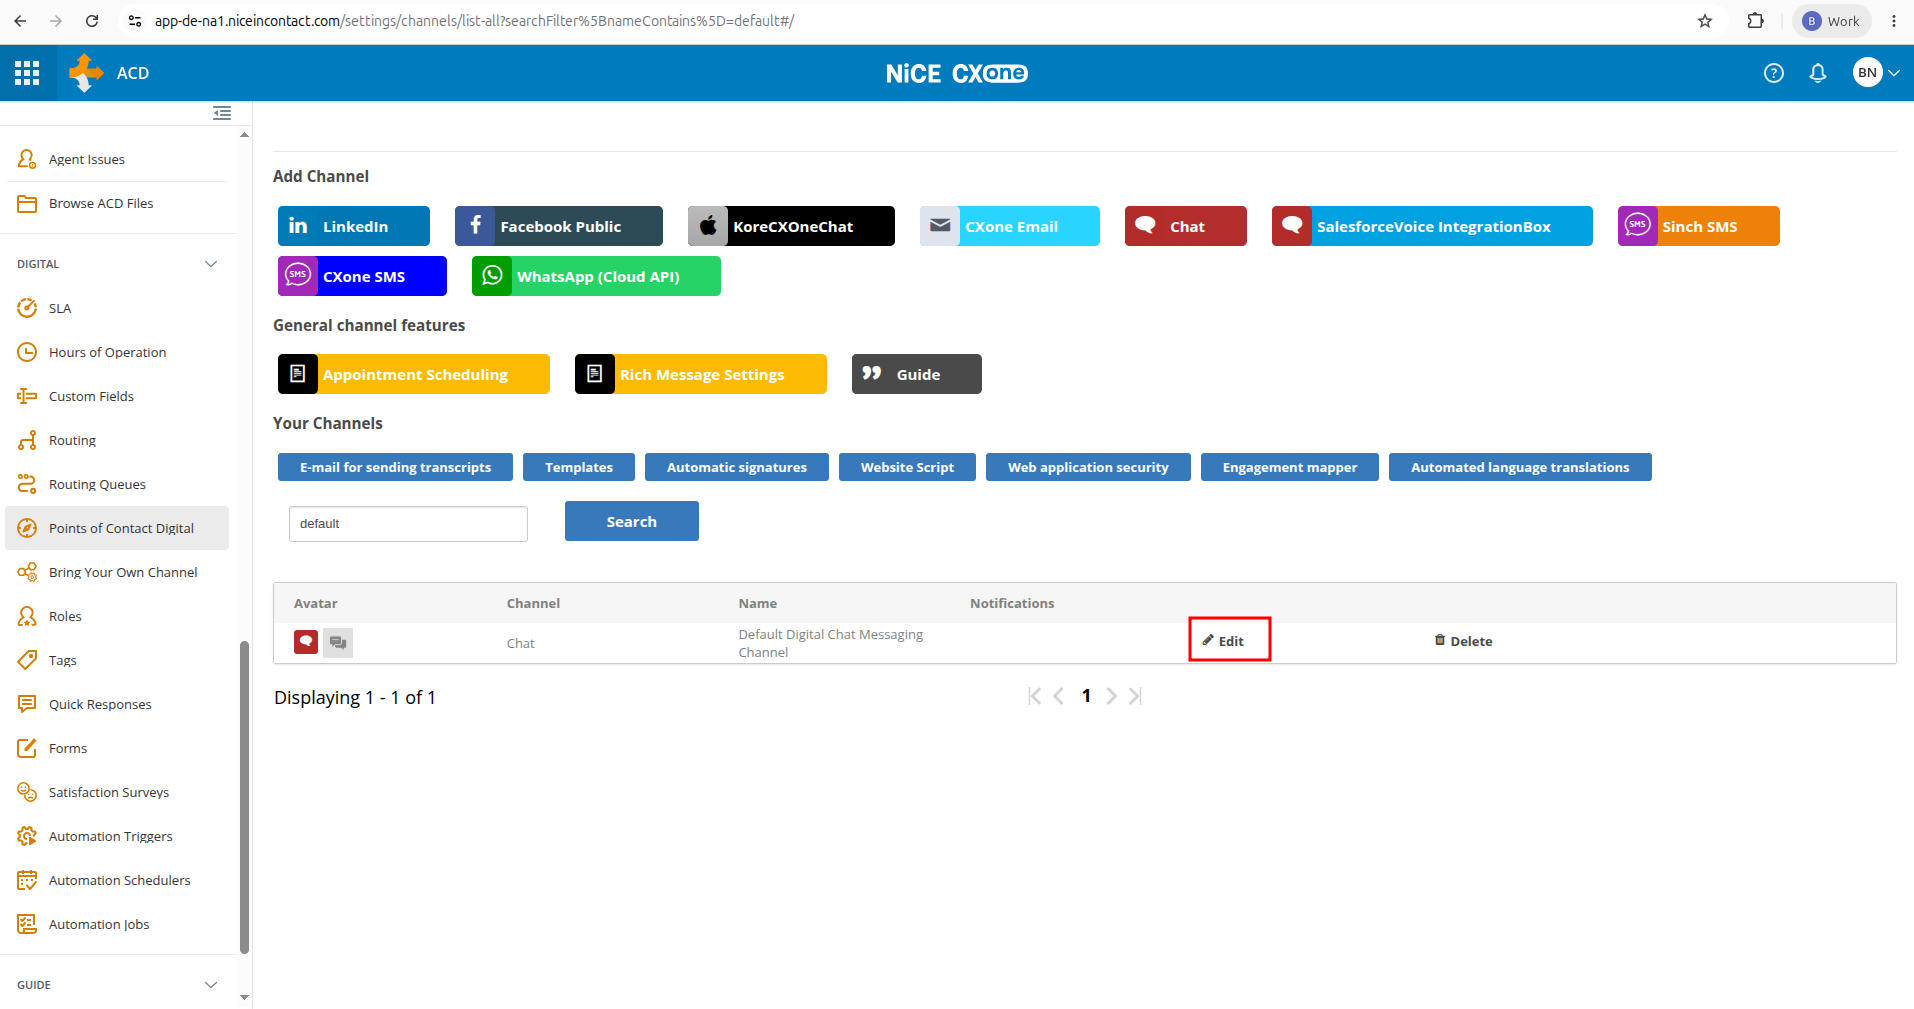Click the Forms sidebar icon

(x=27, y=748)
